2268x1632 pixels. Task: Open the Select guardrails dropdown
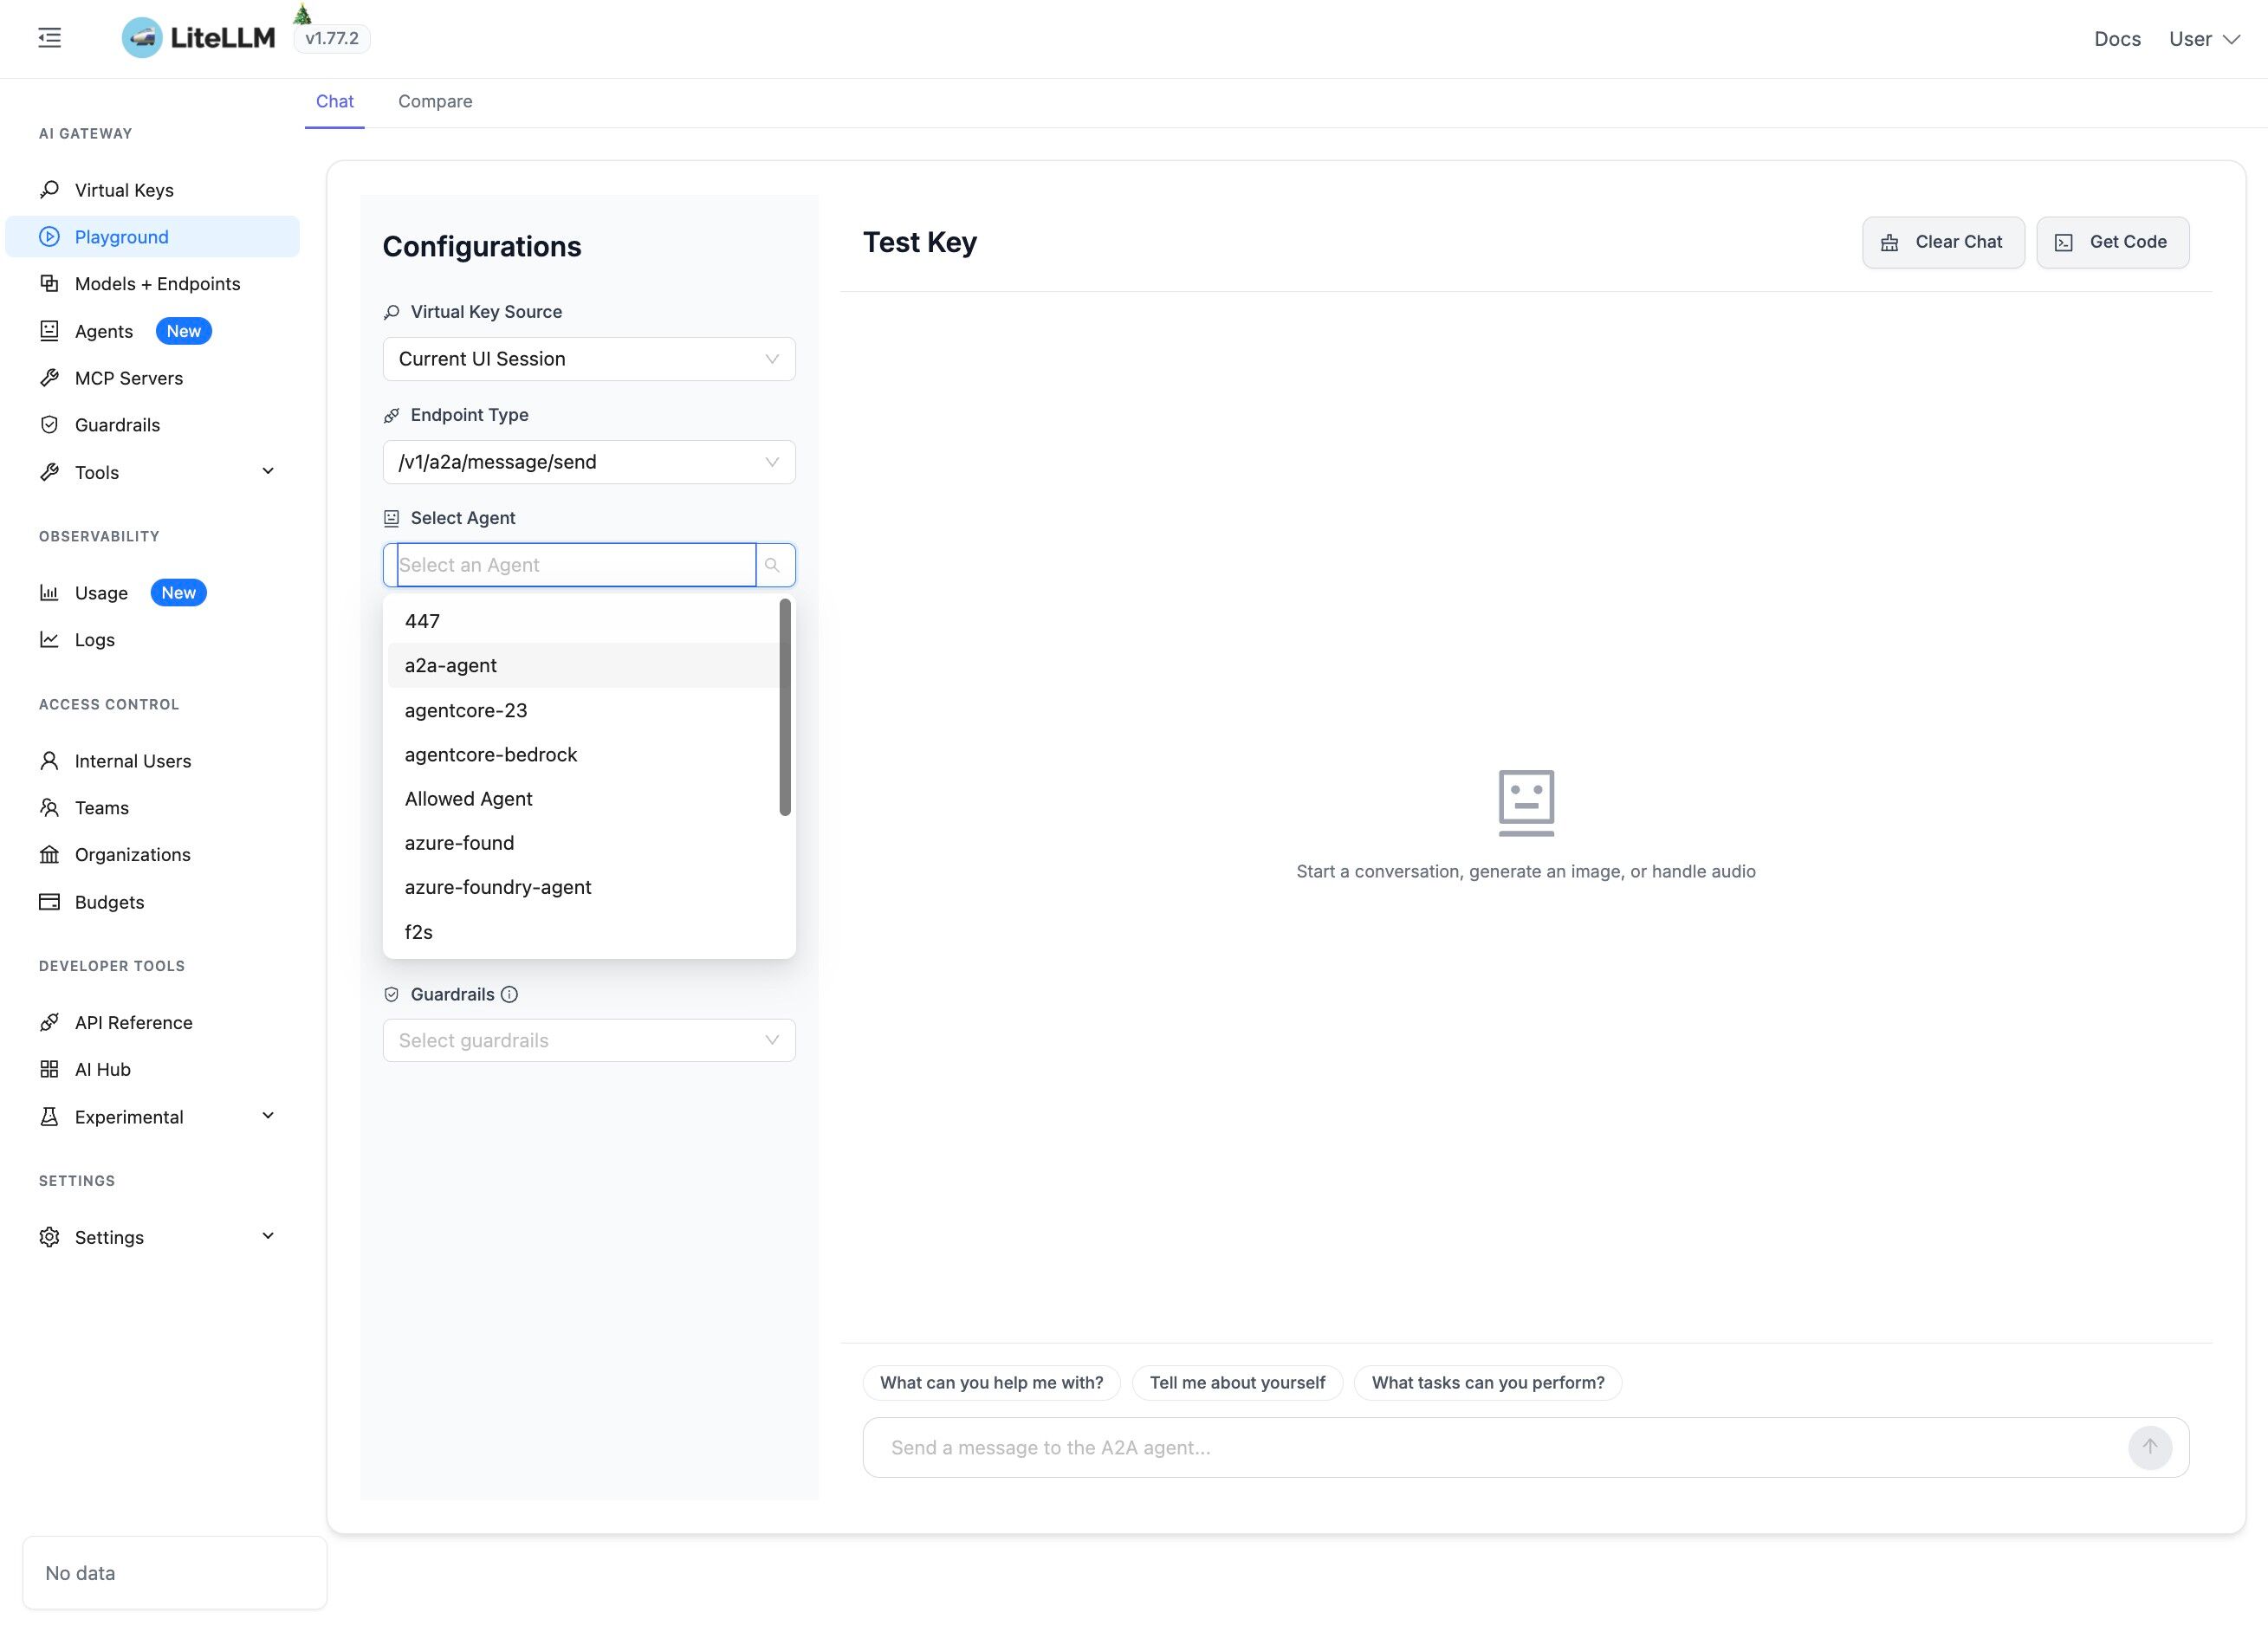coord(588,1040)
